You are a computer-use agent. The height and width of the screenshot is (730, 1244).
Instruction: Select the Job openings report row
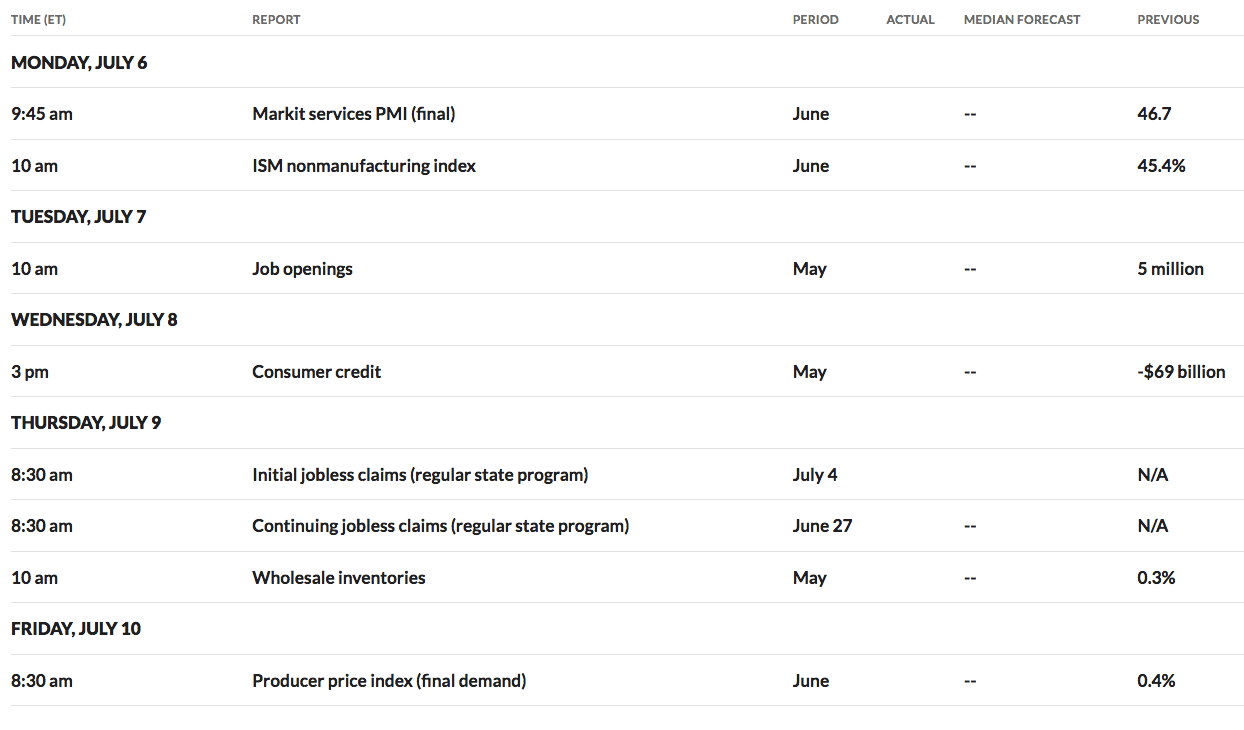(x=627, y=269)
